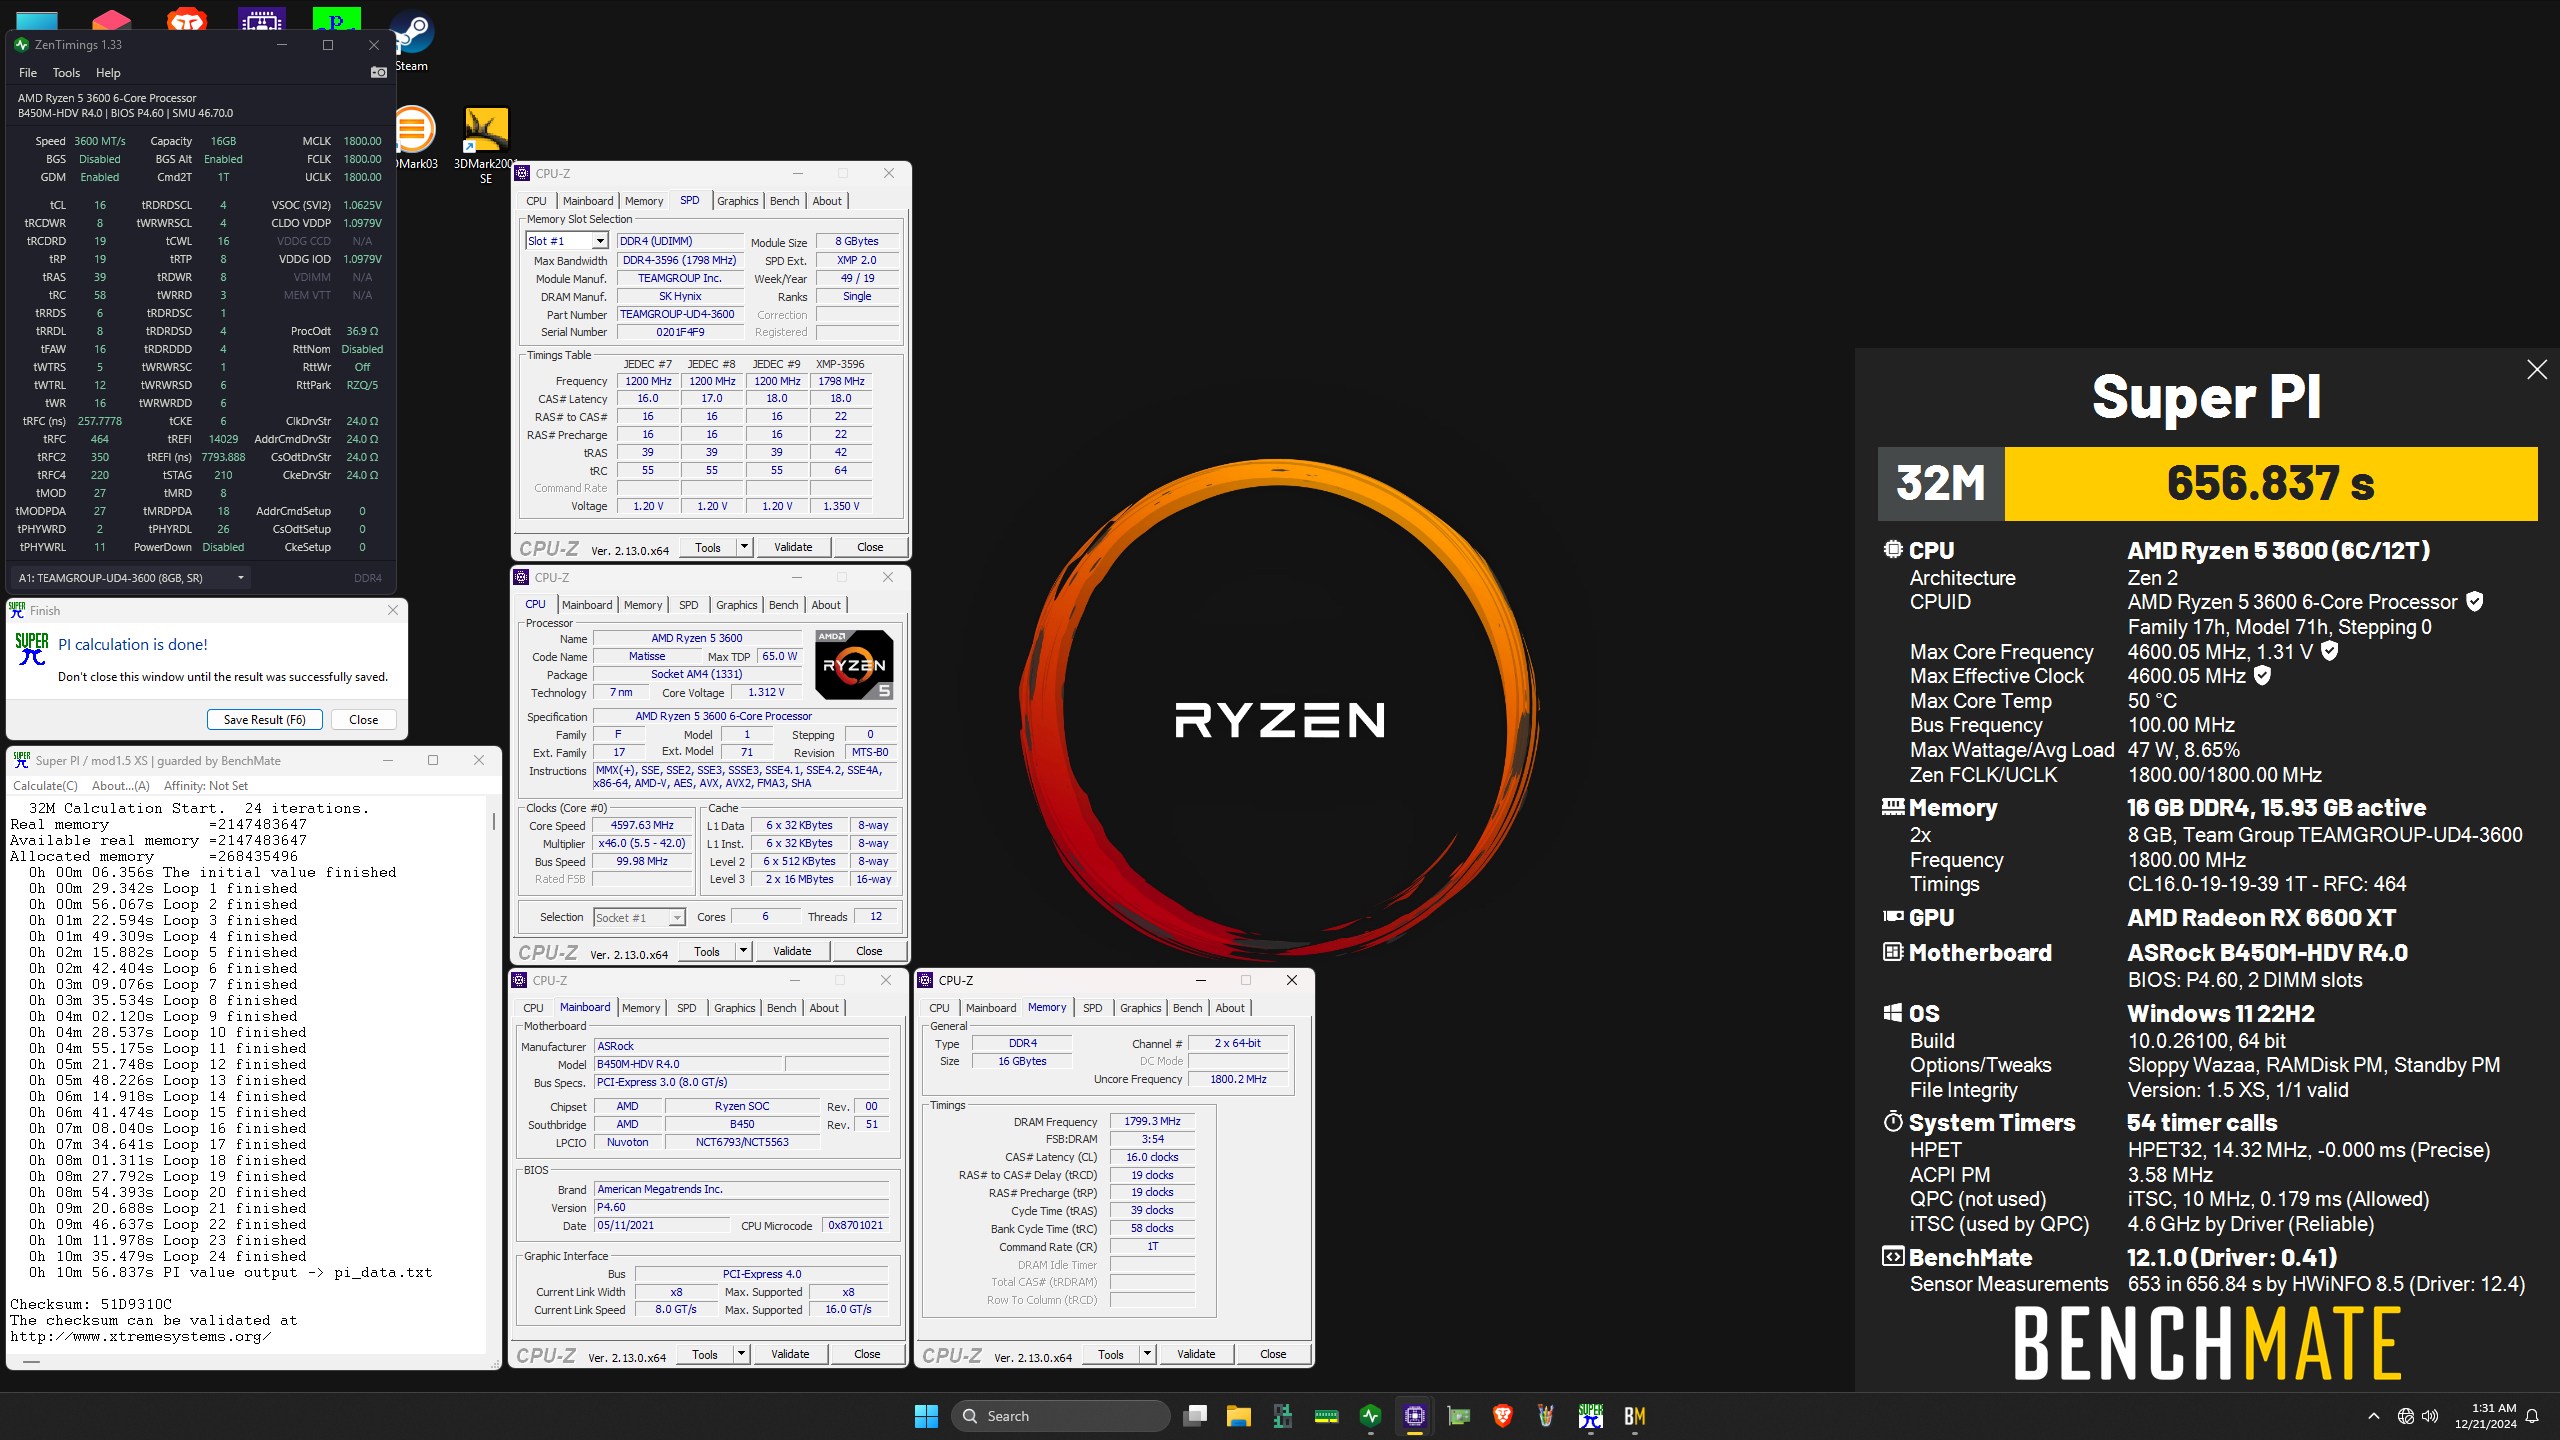This screenshot has height=1440, width=2560.
Task: Click the green RAM stick taskbar icon
Action: pyautogui.click(x=1327, y=1416)
